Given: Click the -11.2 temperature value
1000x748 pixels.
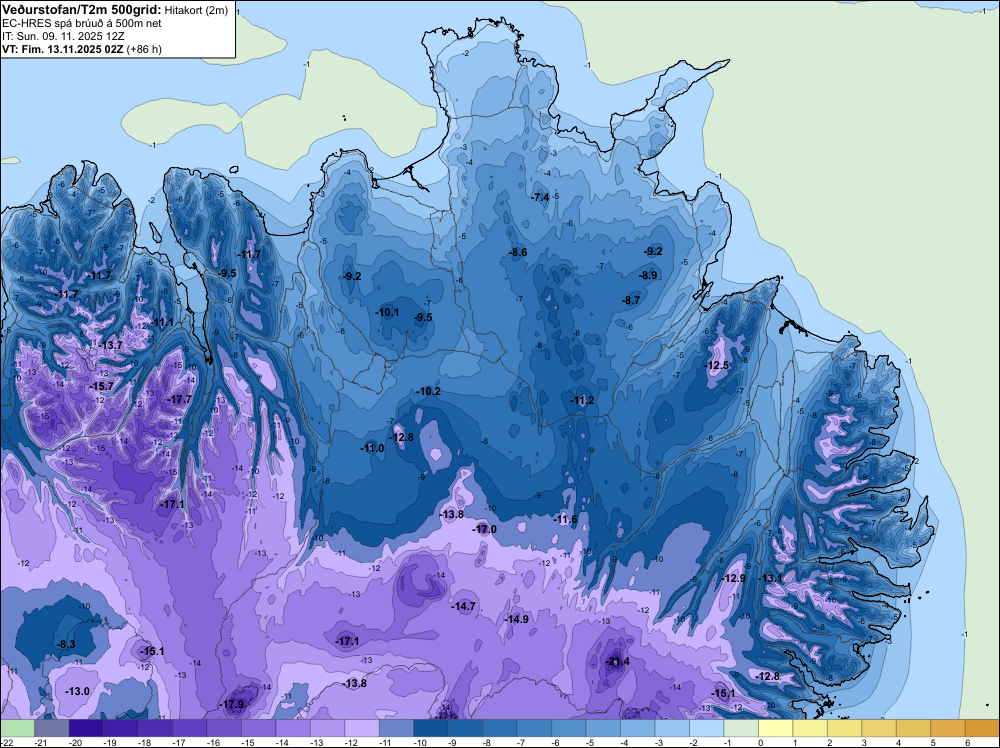Looking at the screenshot, I should click(582, 400).
